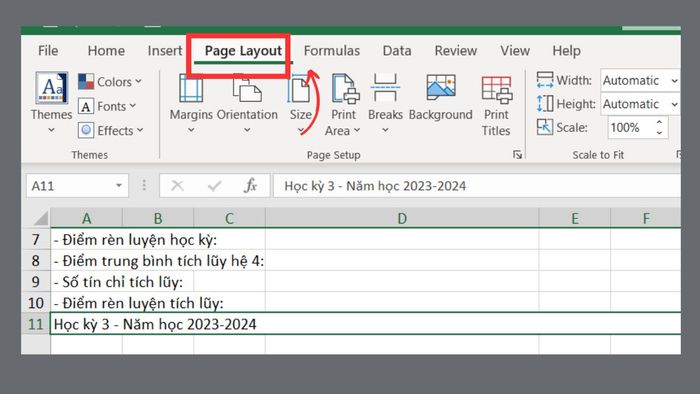
Task: Switch to the Review tab
Action: tap(456, 50)
